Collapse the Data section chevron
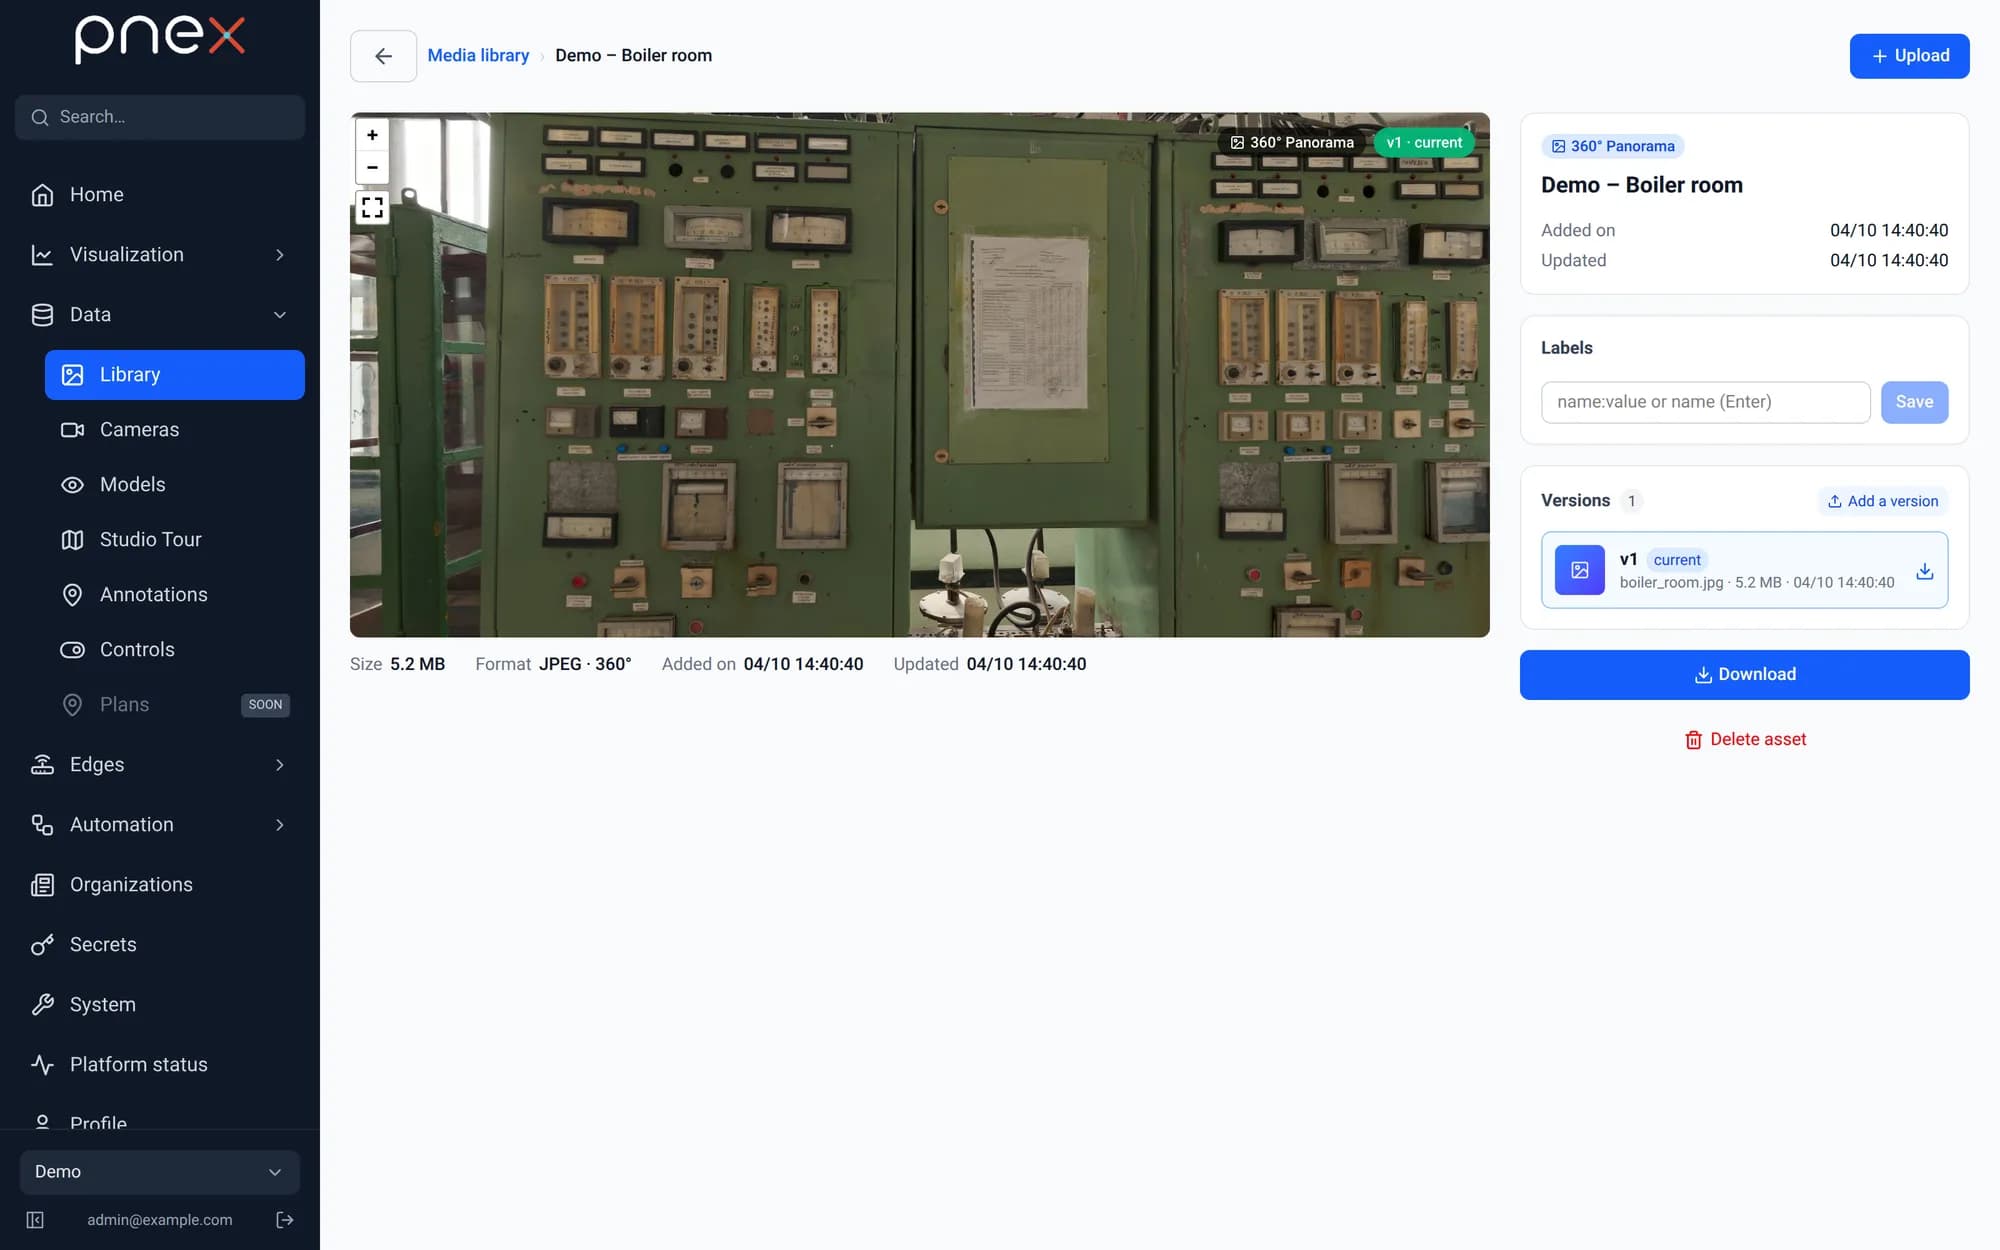2000x1250 pixels. tap(280, 315)
